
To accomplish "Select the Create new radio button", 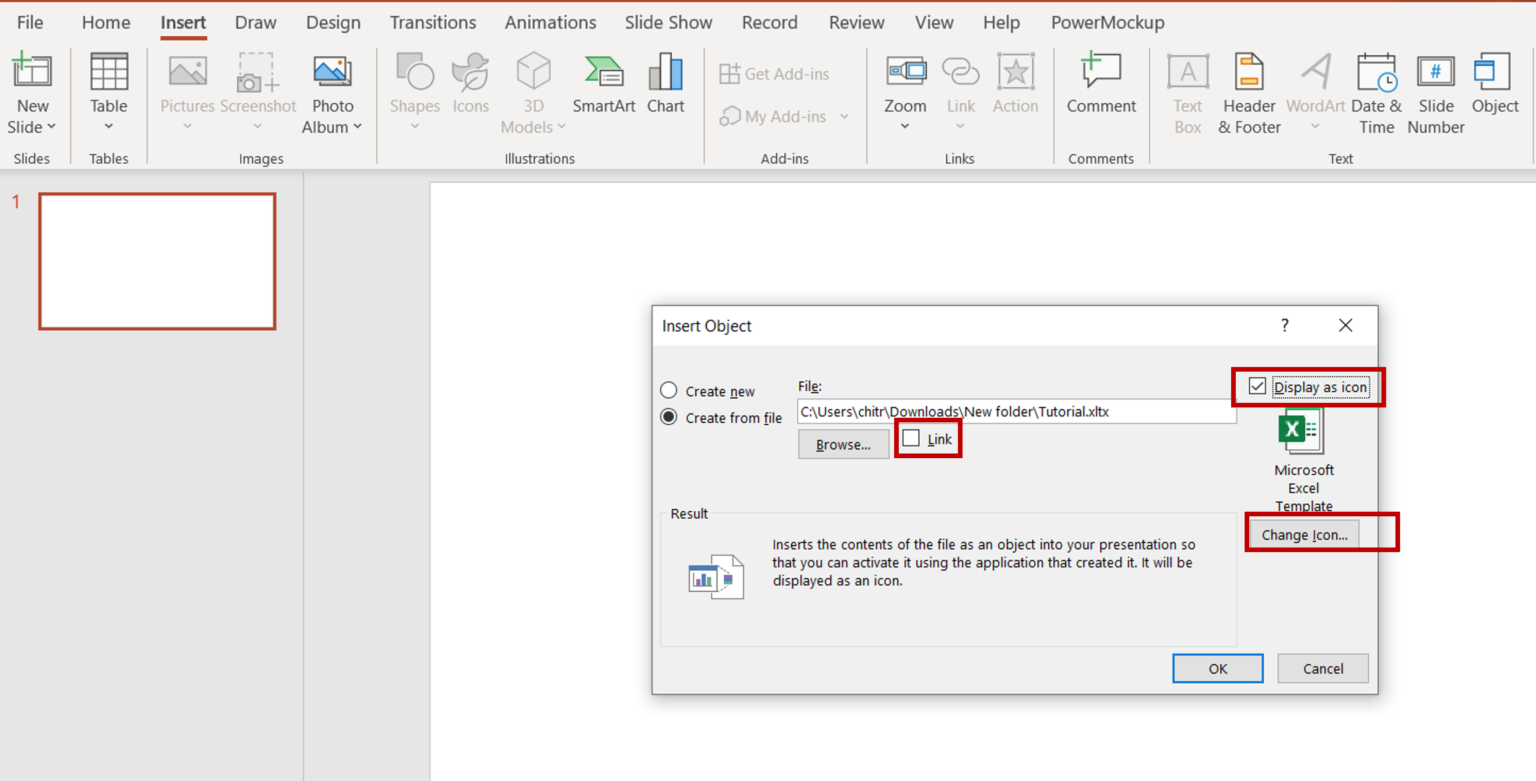I will click(668, 391).
